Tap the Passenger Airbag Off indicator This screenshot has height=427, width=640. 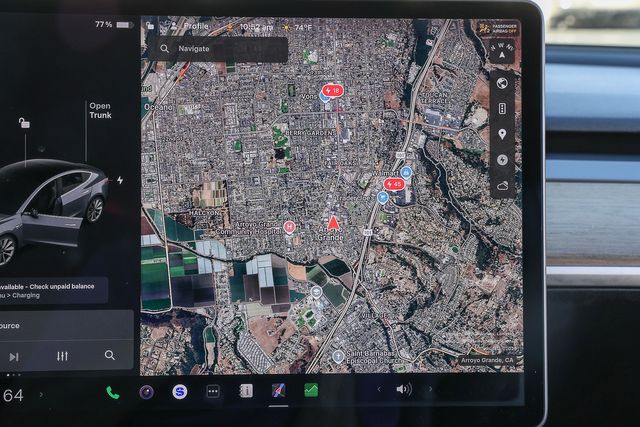(x=498, y=28)
